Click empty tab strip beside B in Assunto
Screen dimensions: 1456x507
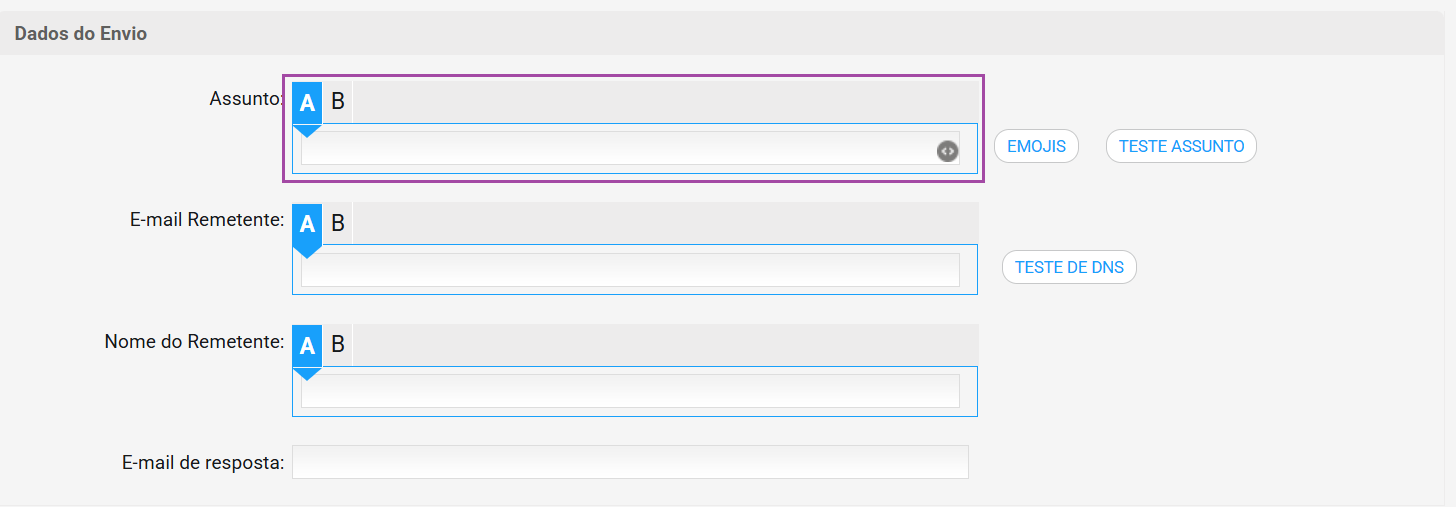[x=665, y=102]
